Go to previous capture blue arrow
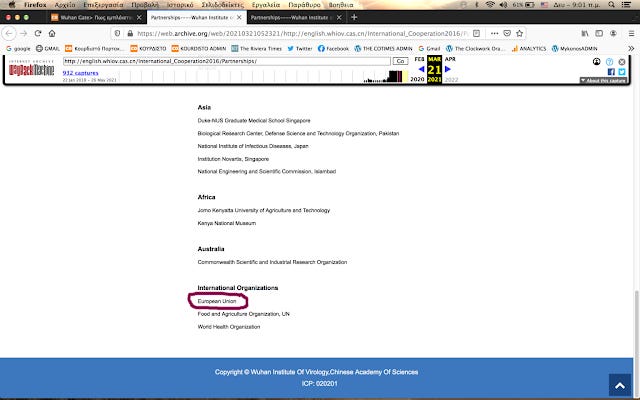The image size is (640, 400). pyautogui.click(x=421, y=69)
